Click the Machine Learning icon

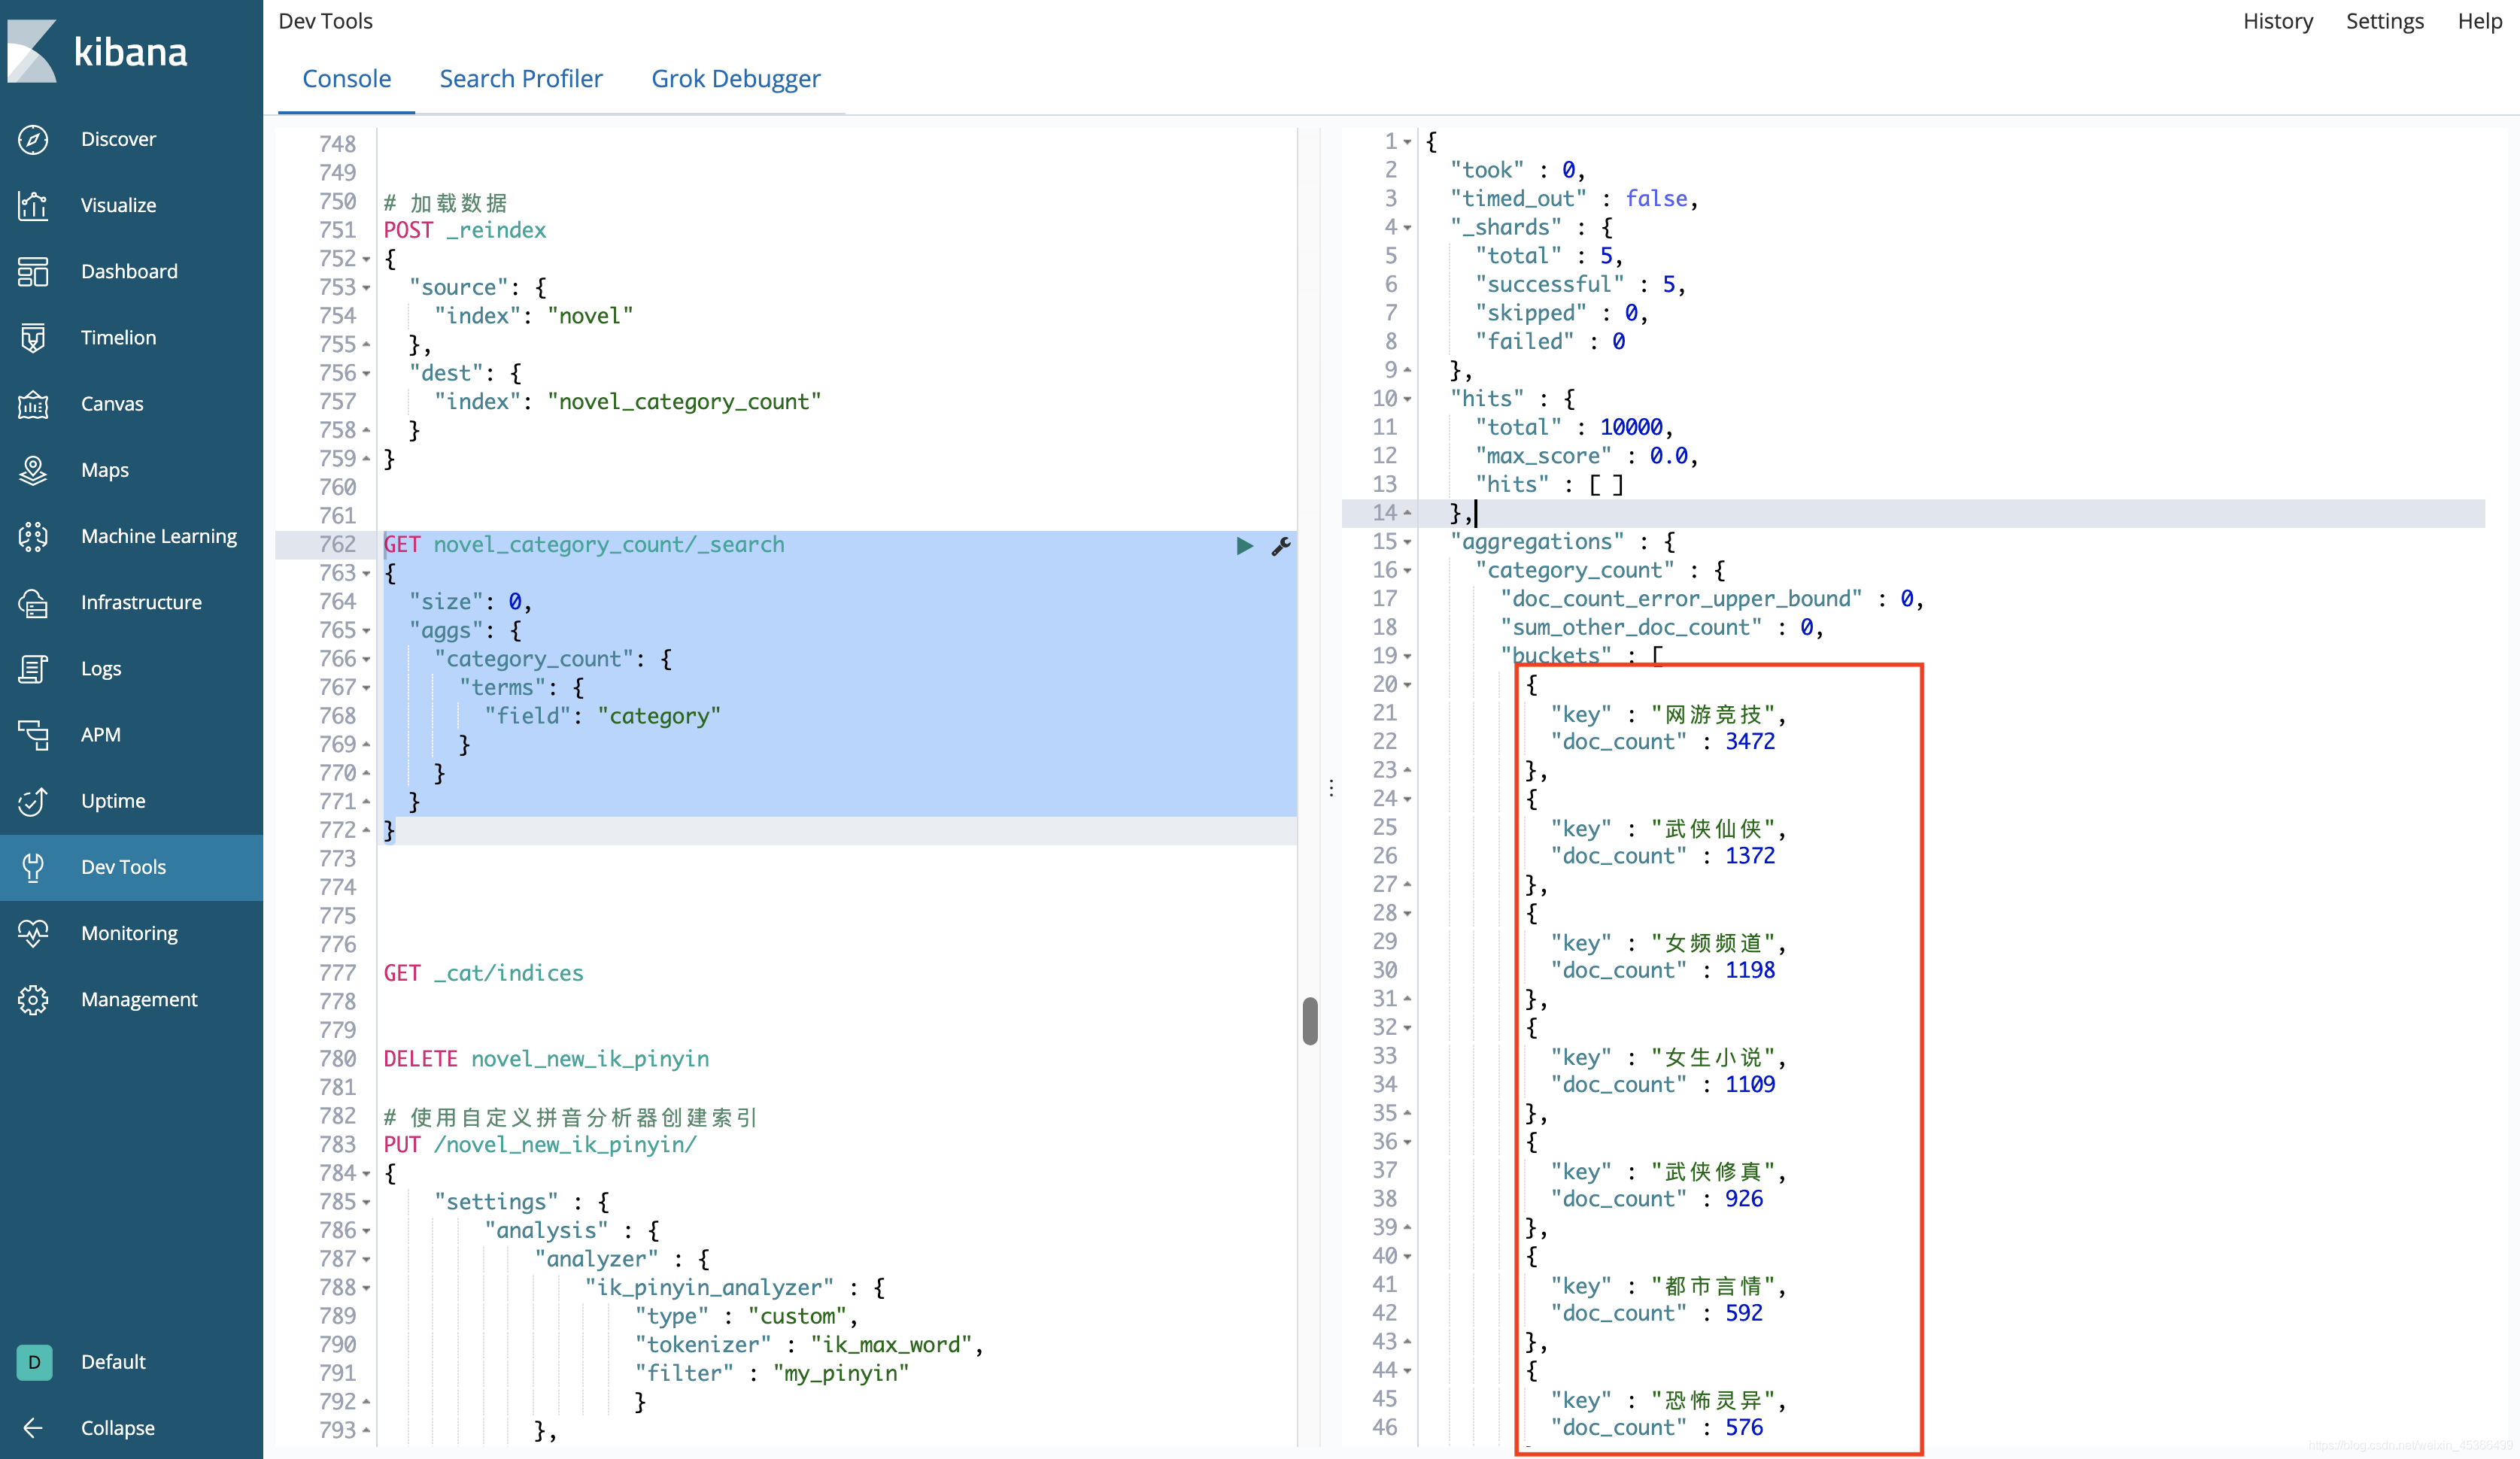33,536
